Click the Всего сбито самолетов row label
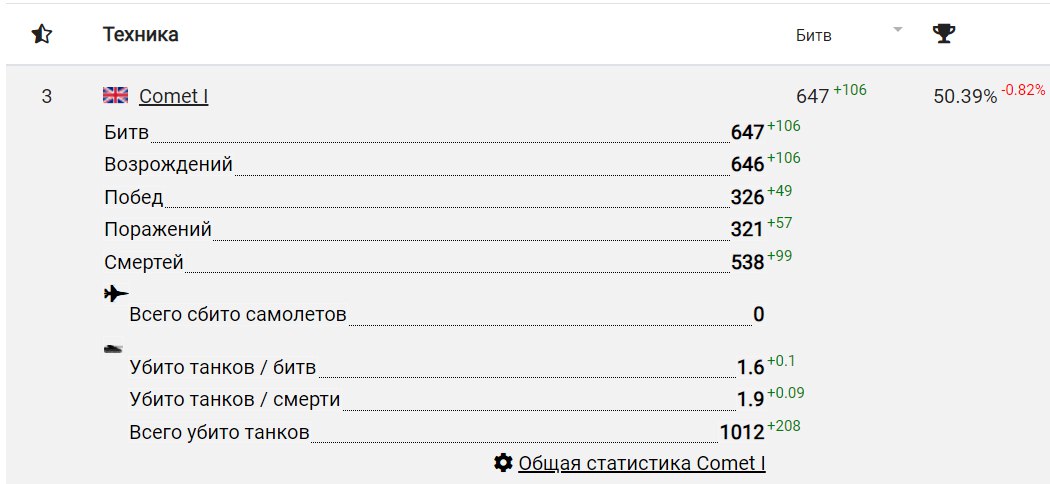Image resolution: width=1050 pixels, height=484 pixels. tap(238, 315)
